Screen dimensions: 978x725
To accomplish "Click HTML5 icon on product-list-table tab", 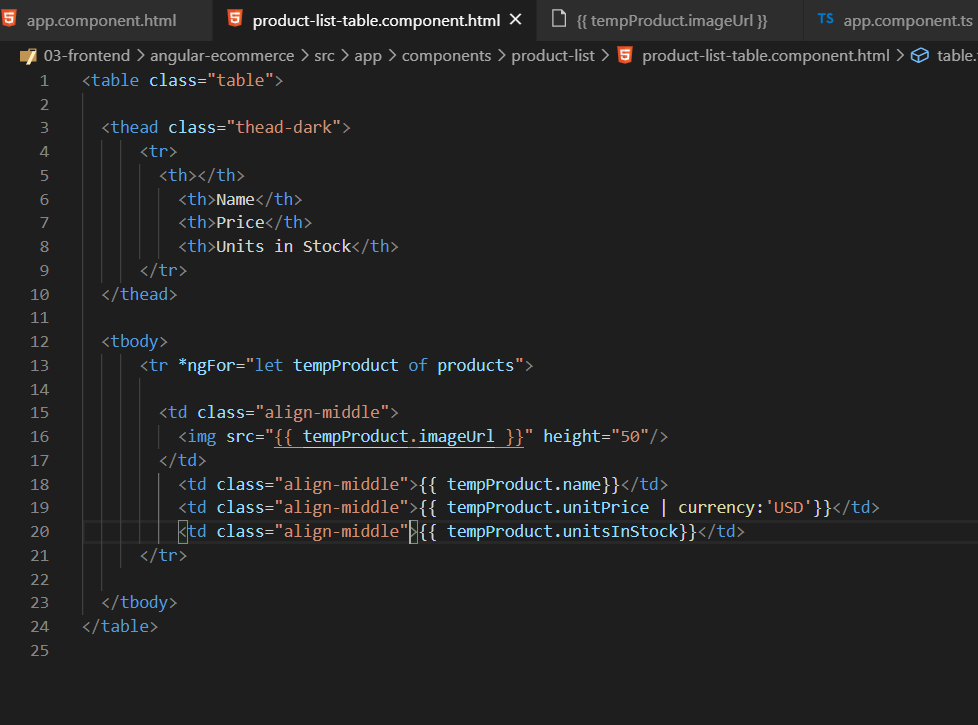I will point(235,19).
